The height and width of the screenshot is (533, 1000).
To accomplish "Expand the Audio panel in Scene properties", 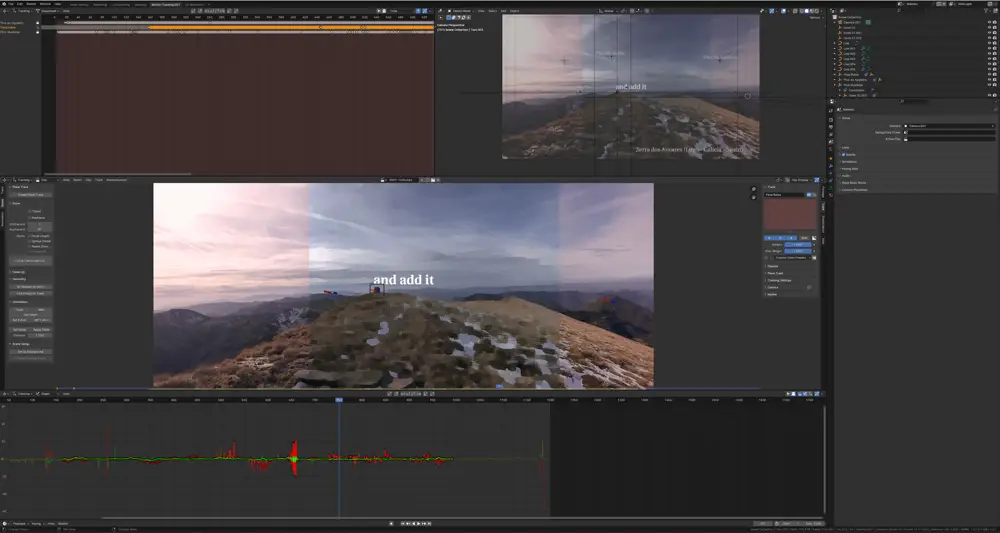I will click(x=846, y=176).
